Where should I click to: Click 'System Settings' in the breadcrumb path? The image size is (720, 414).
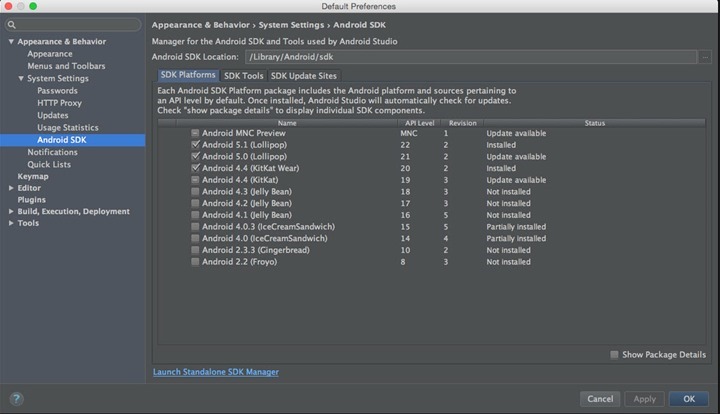click(x=291, y=25)
